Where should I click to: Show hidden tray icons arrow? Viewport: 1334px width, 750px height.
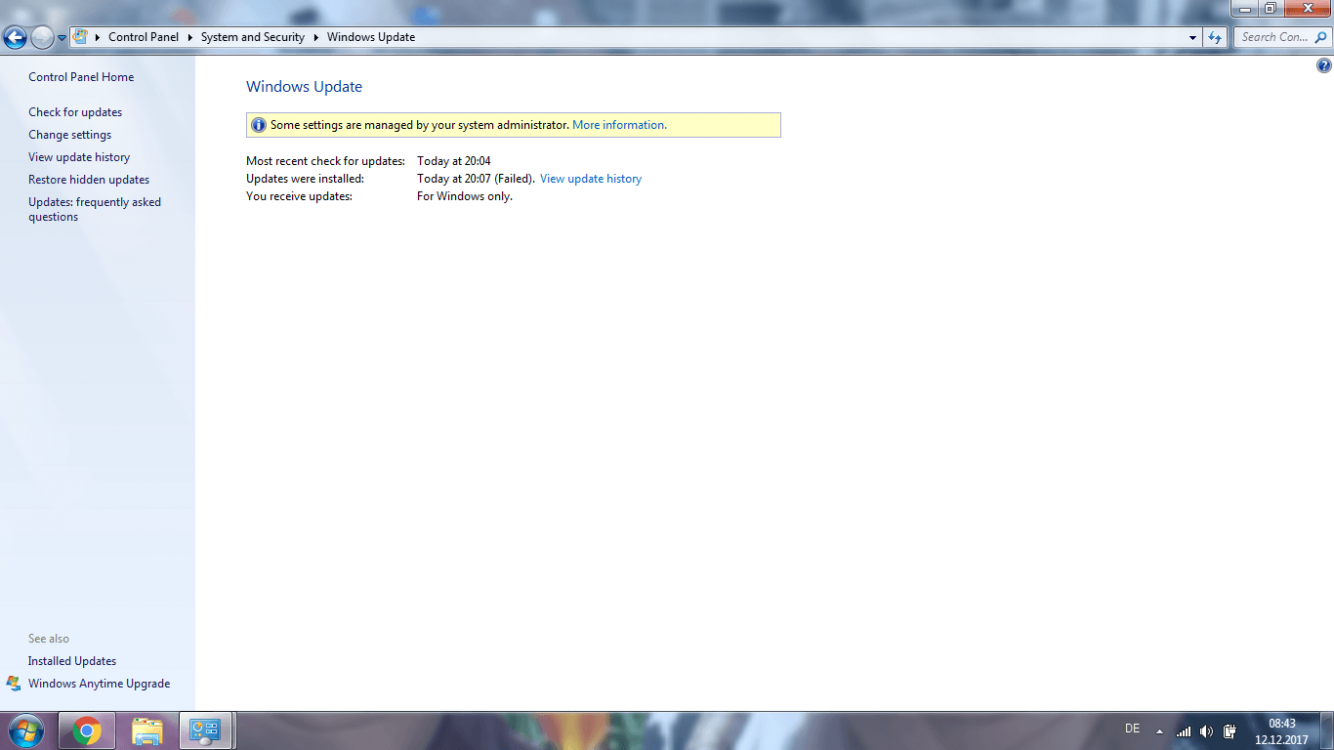(1159, 731)
